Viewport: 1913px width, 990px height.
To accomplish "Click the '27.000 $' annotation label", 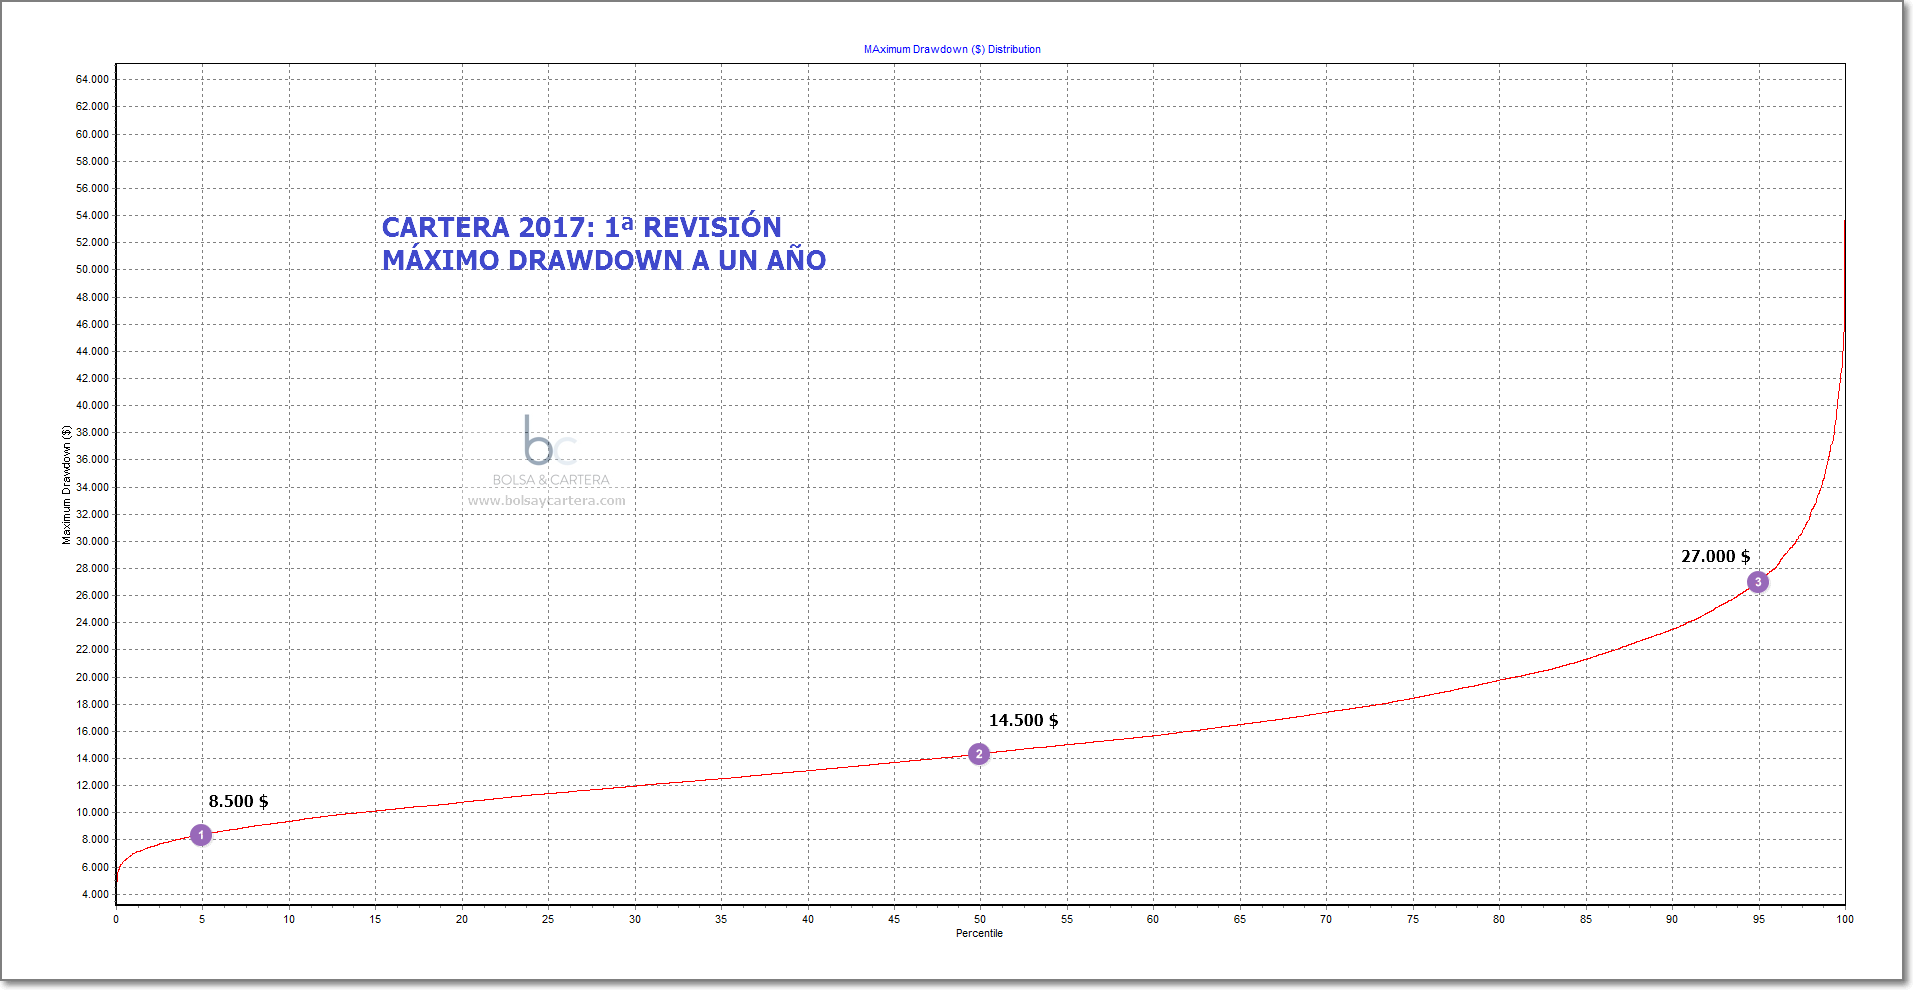I will [x=1715, y=556].
